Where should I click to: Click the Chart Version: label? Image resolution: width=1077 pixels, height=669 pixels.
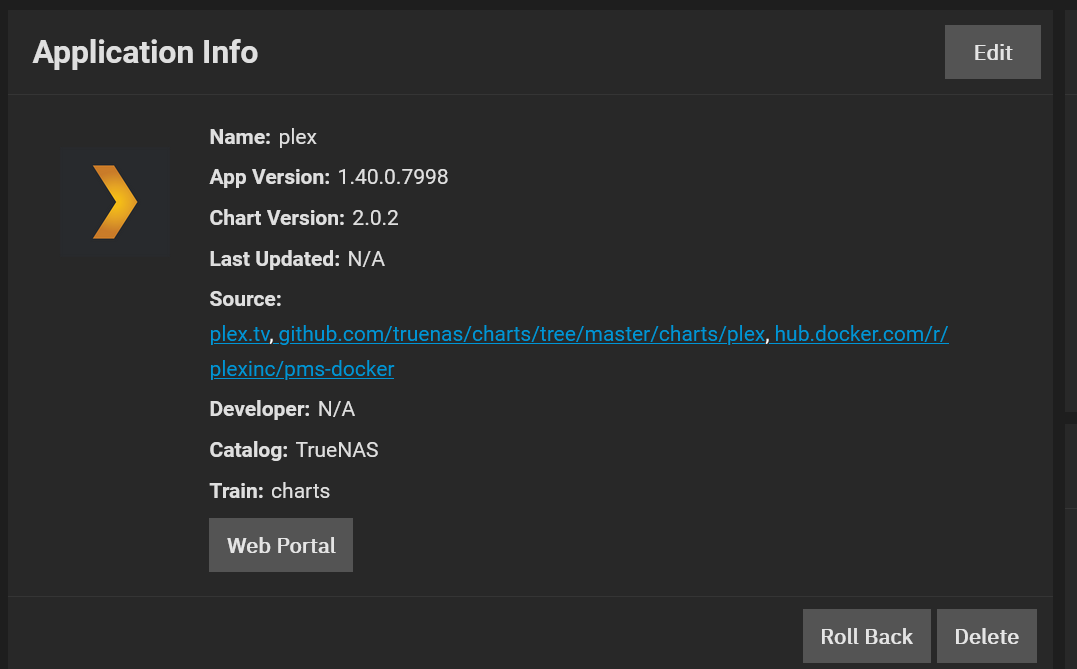277,218
